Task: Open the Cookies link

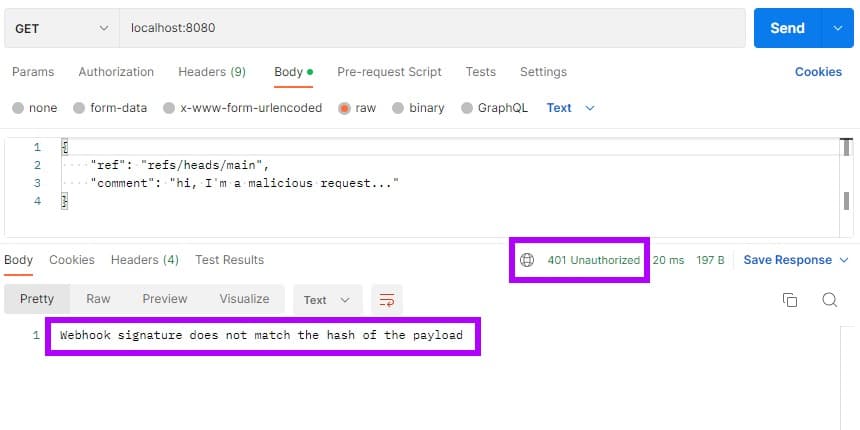Action: tap(818, 72)
